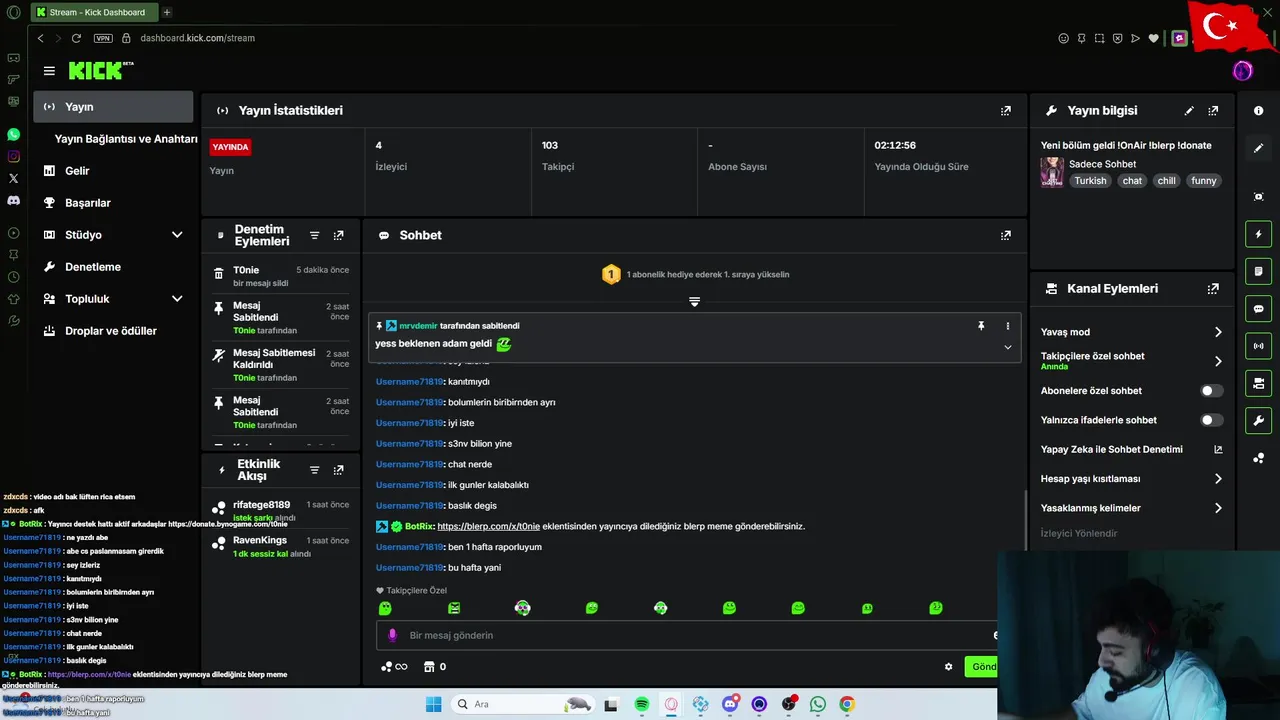The height and width of the screenshot is (720, 1280).
Task: Open the three-dot menu on the pinned message
Action: [x=1007, y=326]
